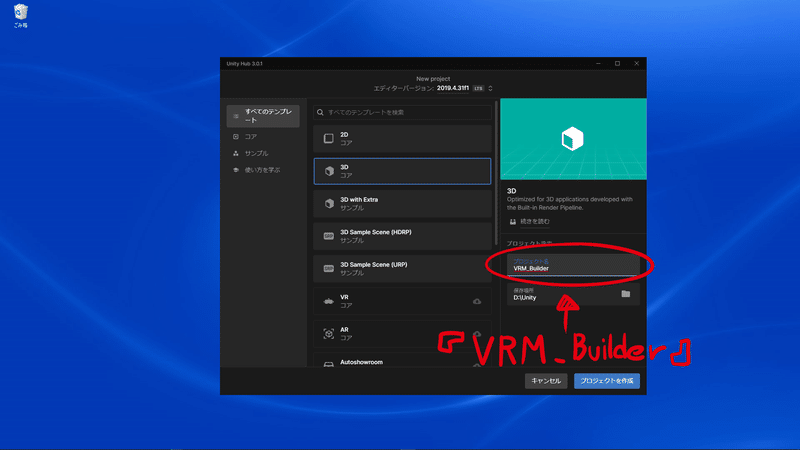Image resolution: width=800 pixels, height=450 pixels.
Task: Click the save location field D:\Unity
Action: click(x=573, y=294)
